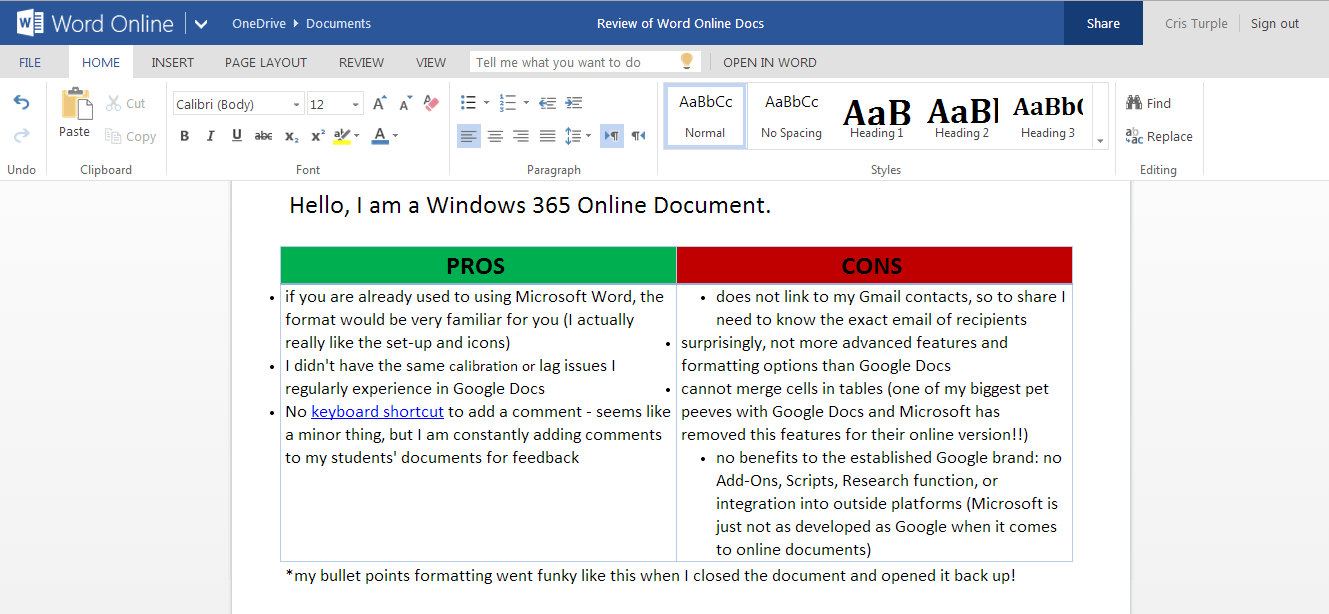
Task: Expand the Styles gallery more arrow
Action: coord(1100,141)
